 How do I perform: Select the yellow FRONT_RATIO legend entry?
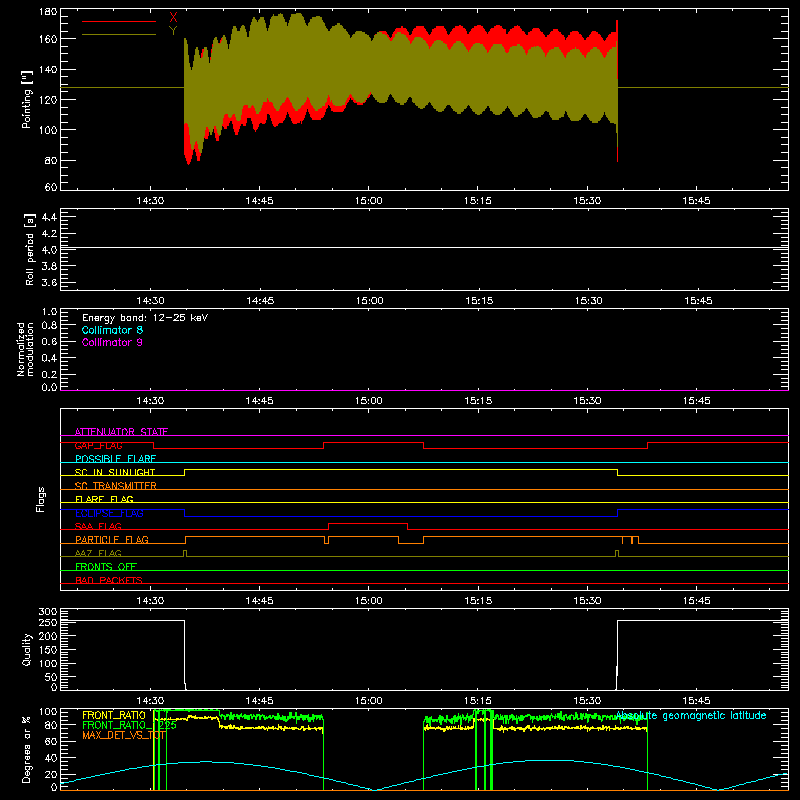tap(114, 715)
